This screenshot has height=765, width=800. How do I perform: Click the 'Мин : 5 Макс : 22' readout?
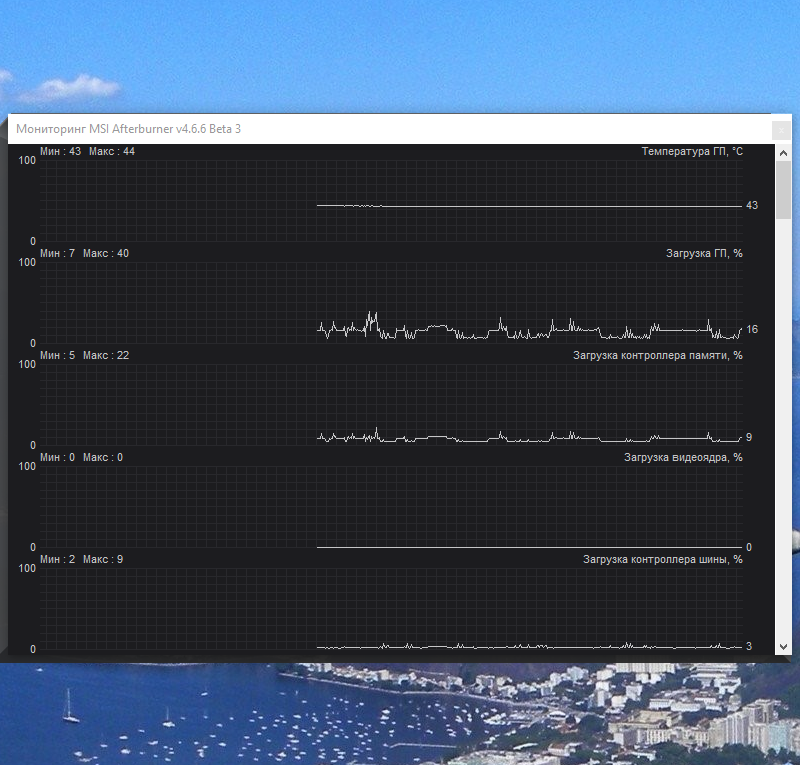coord(84,356)
